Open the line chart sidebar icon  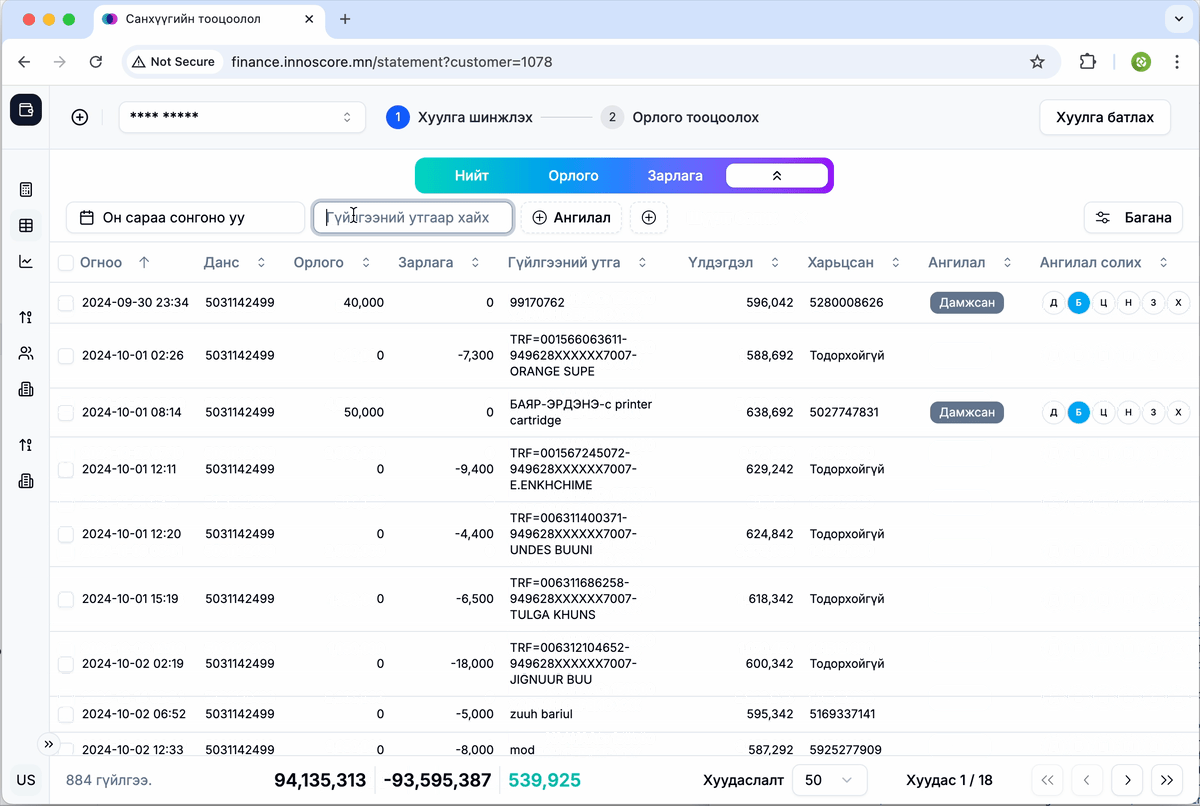click(x=26, y=262)
